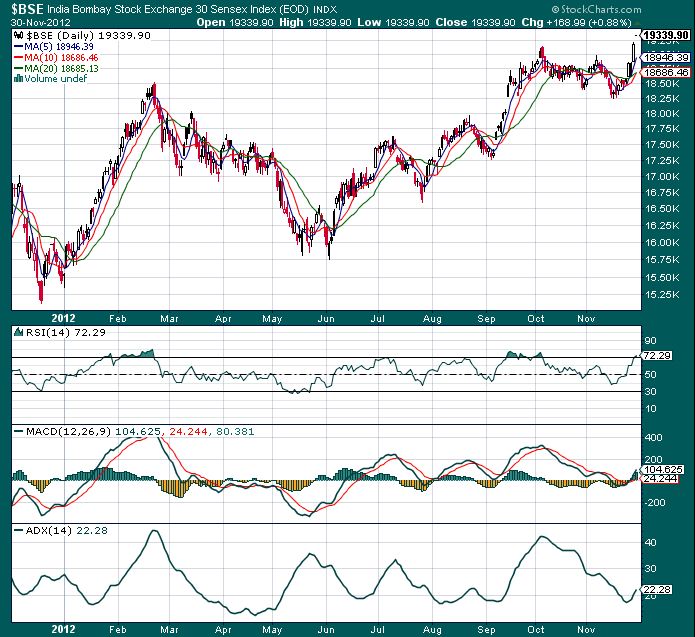Click the 22.28 tag on the ADX axis
Screen dimensions: 695x637
coord(657,590)
